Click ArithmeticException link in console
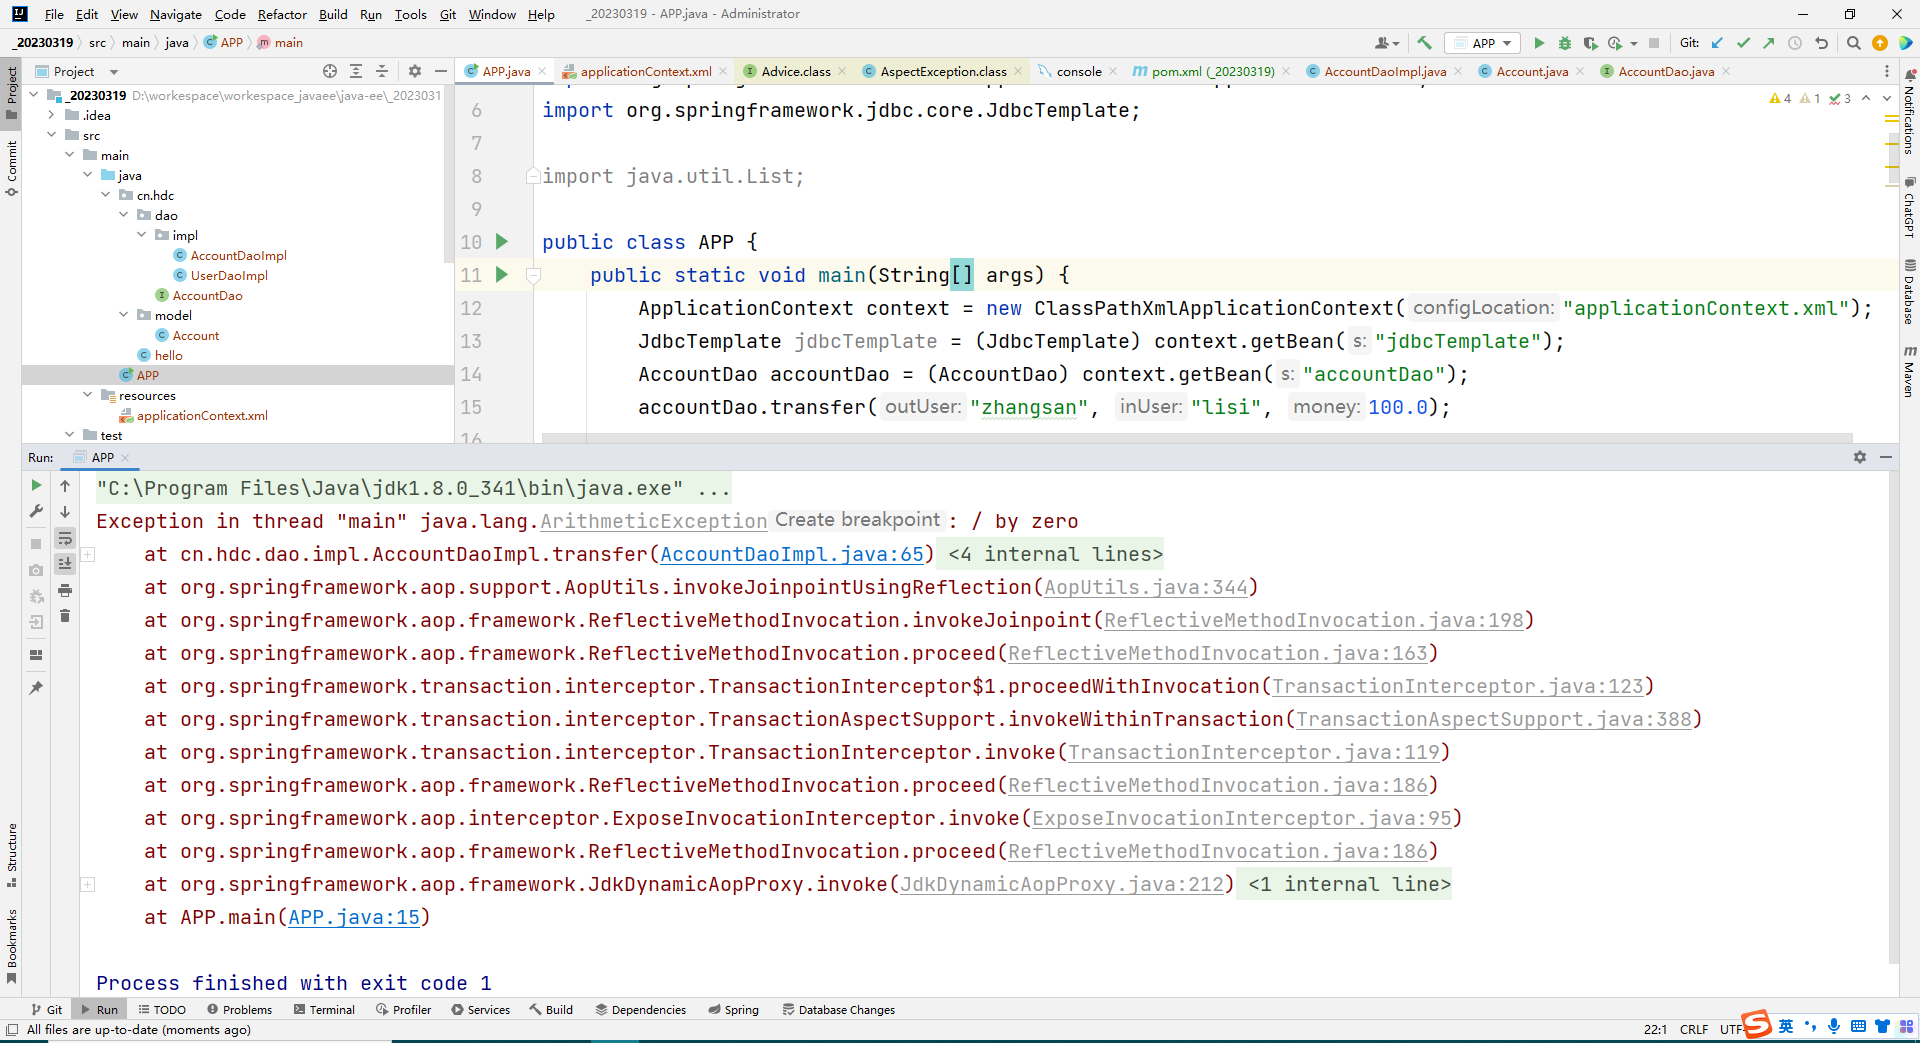Viewport: 1920px width, 1043px height. [653, 521]
